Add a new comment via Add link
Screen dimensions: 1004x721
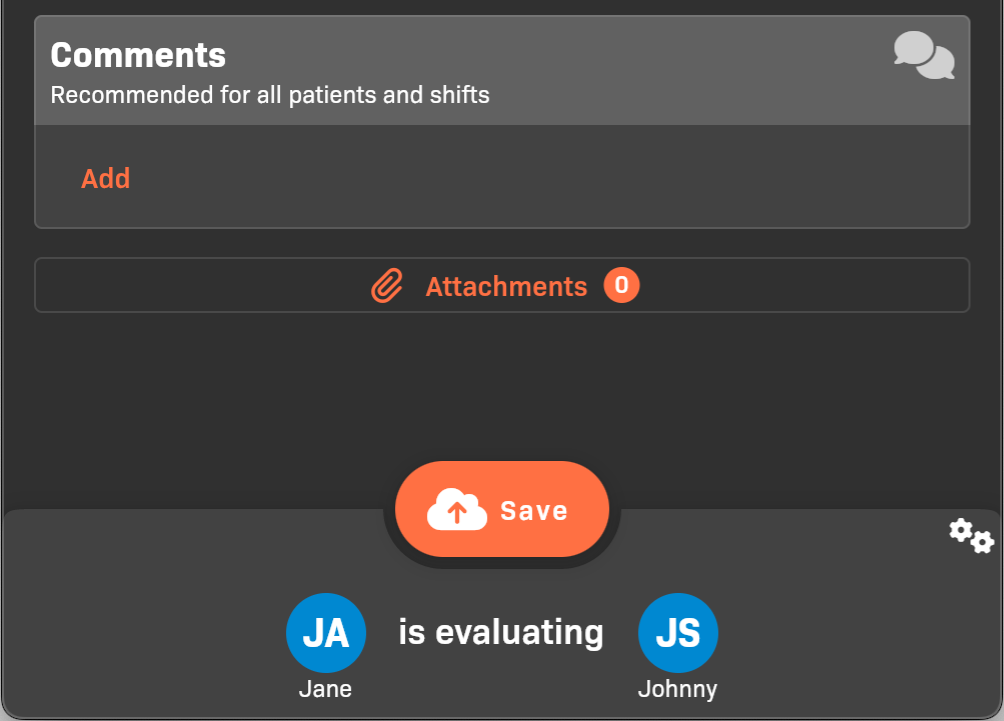point(106,178)
